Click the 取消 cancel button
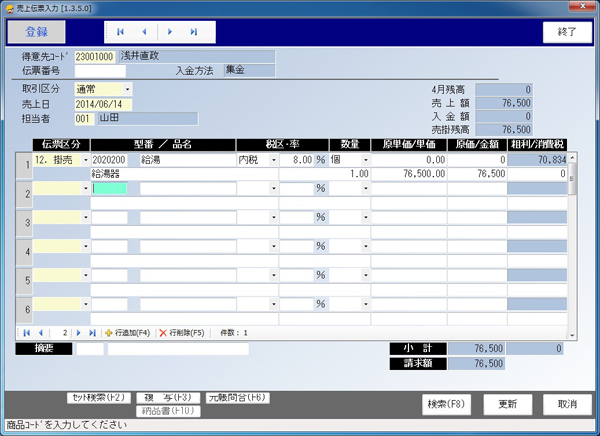Image resolution: width=600 pixels, height=436 pixels. click(x=567, y=404)
